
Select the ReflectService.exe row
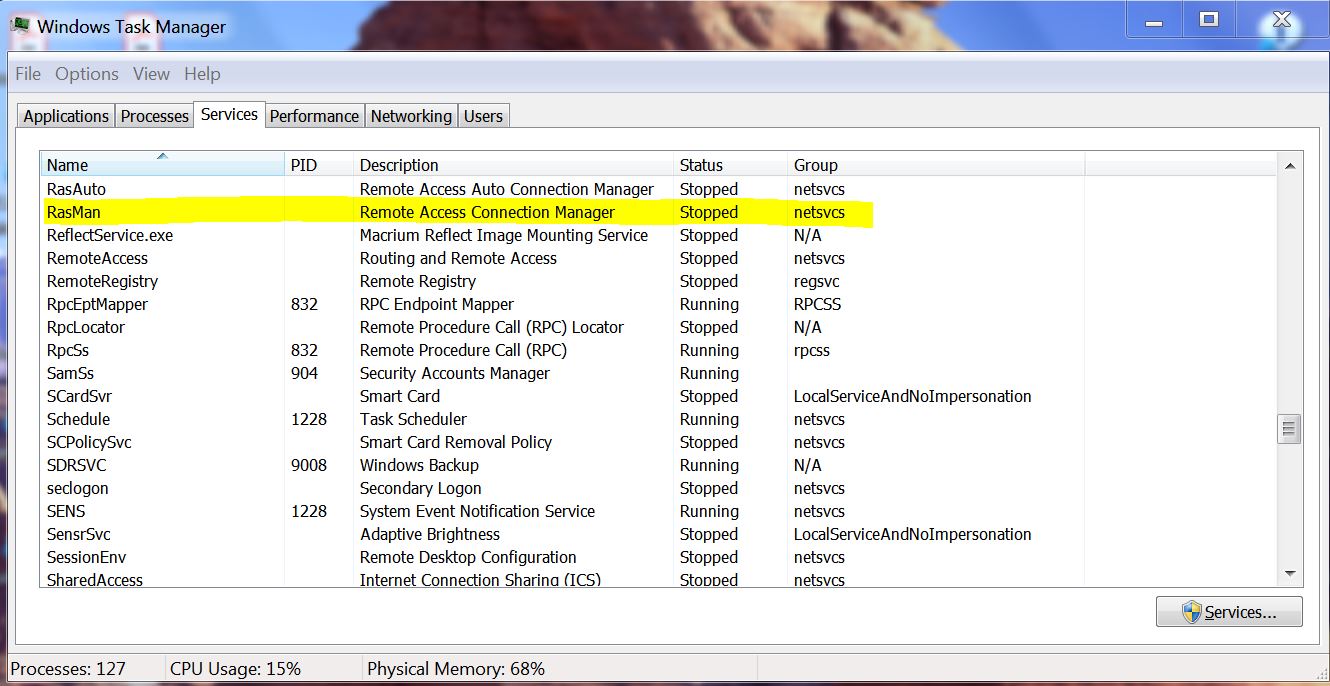(659, 235)
